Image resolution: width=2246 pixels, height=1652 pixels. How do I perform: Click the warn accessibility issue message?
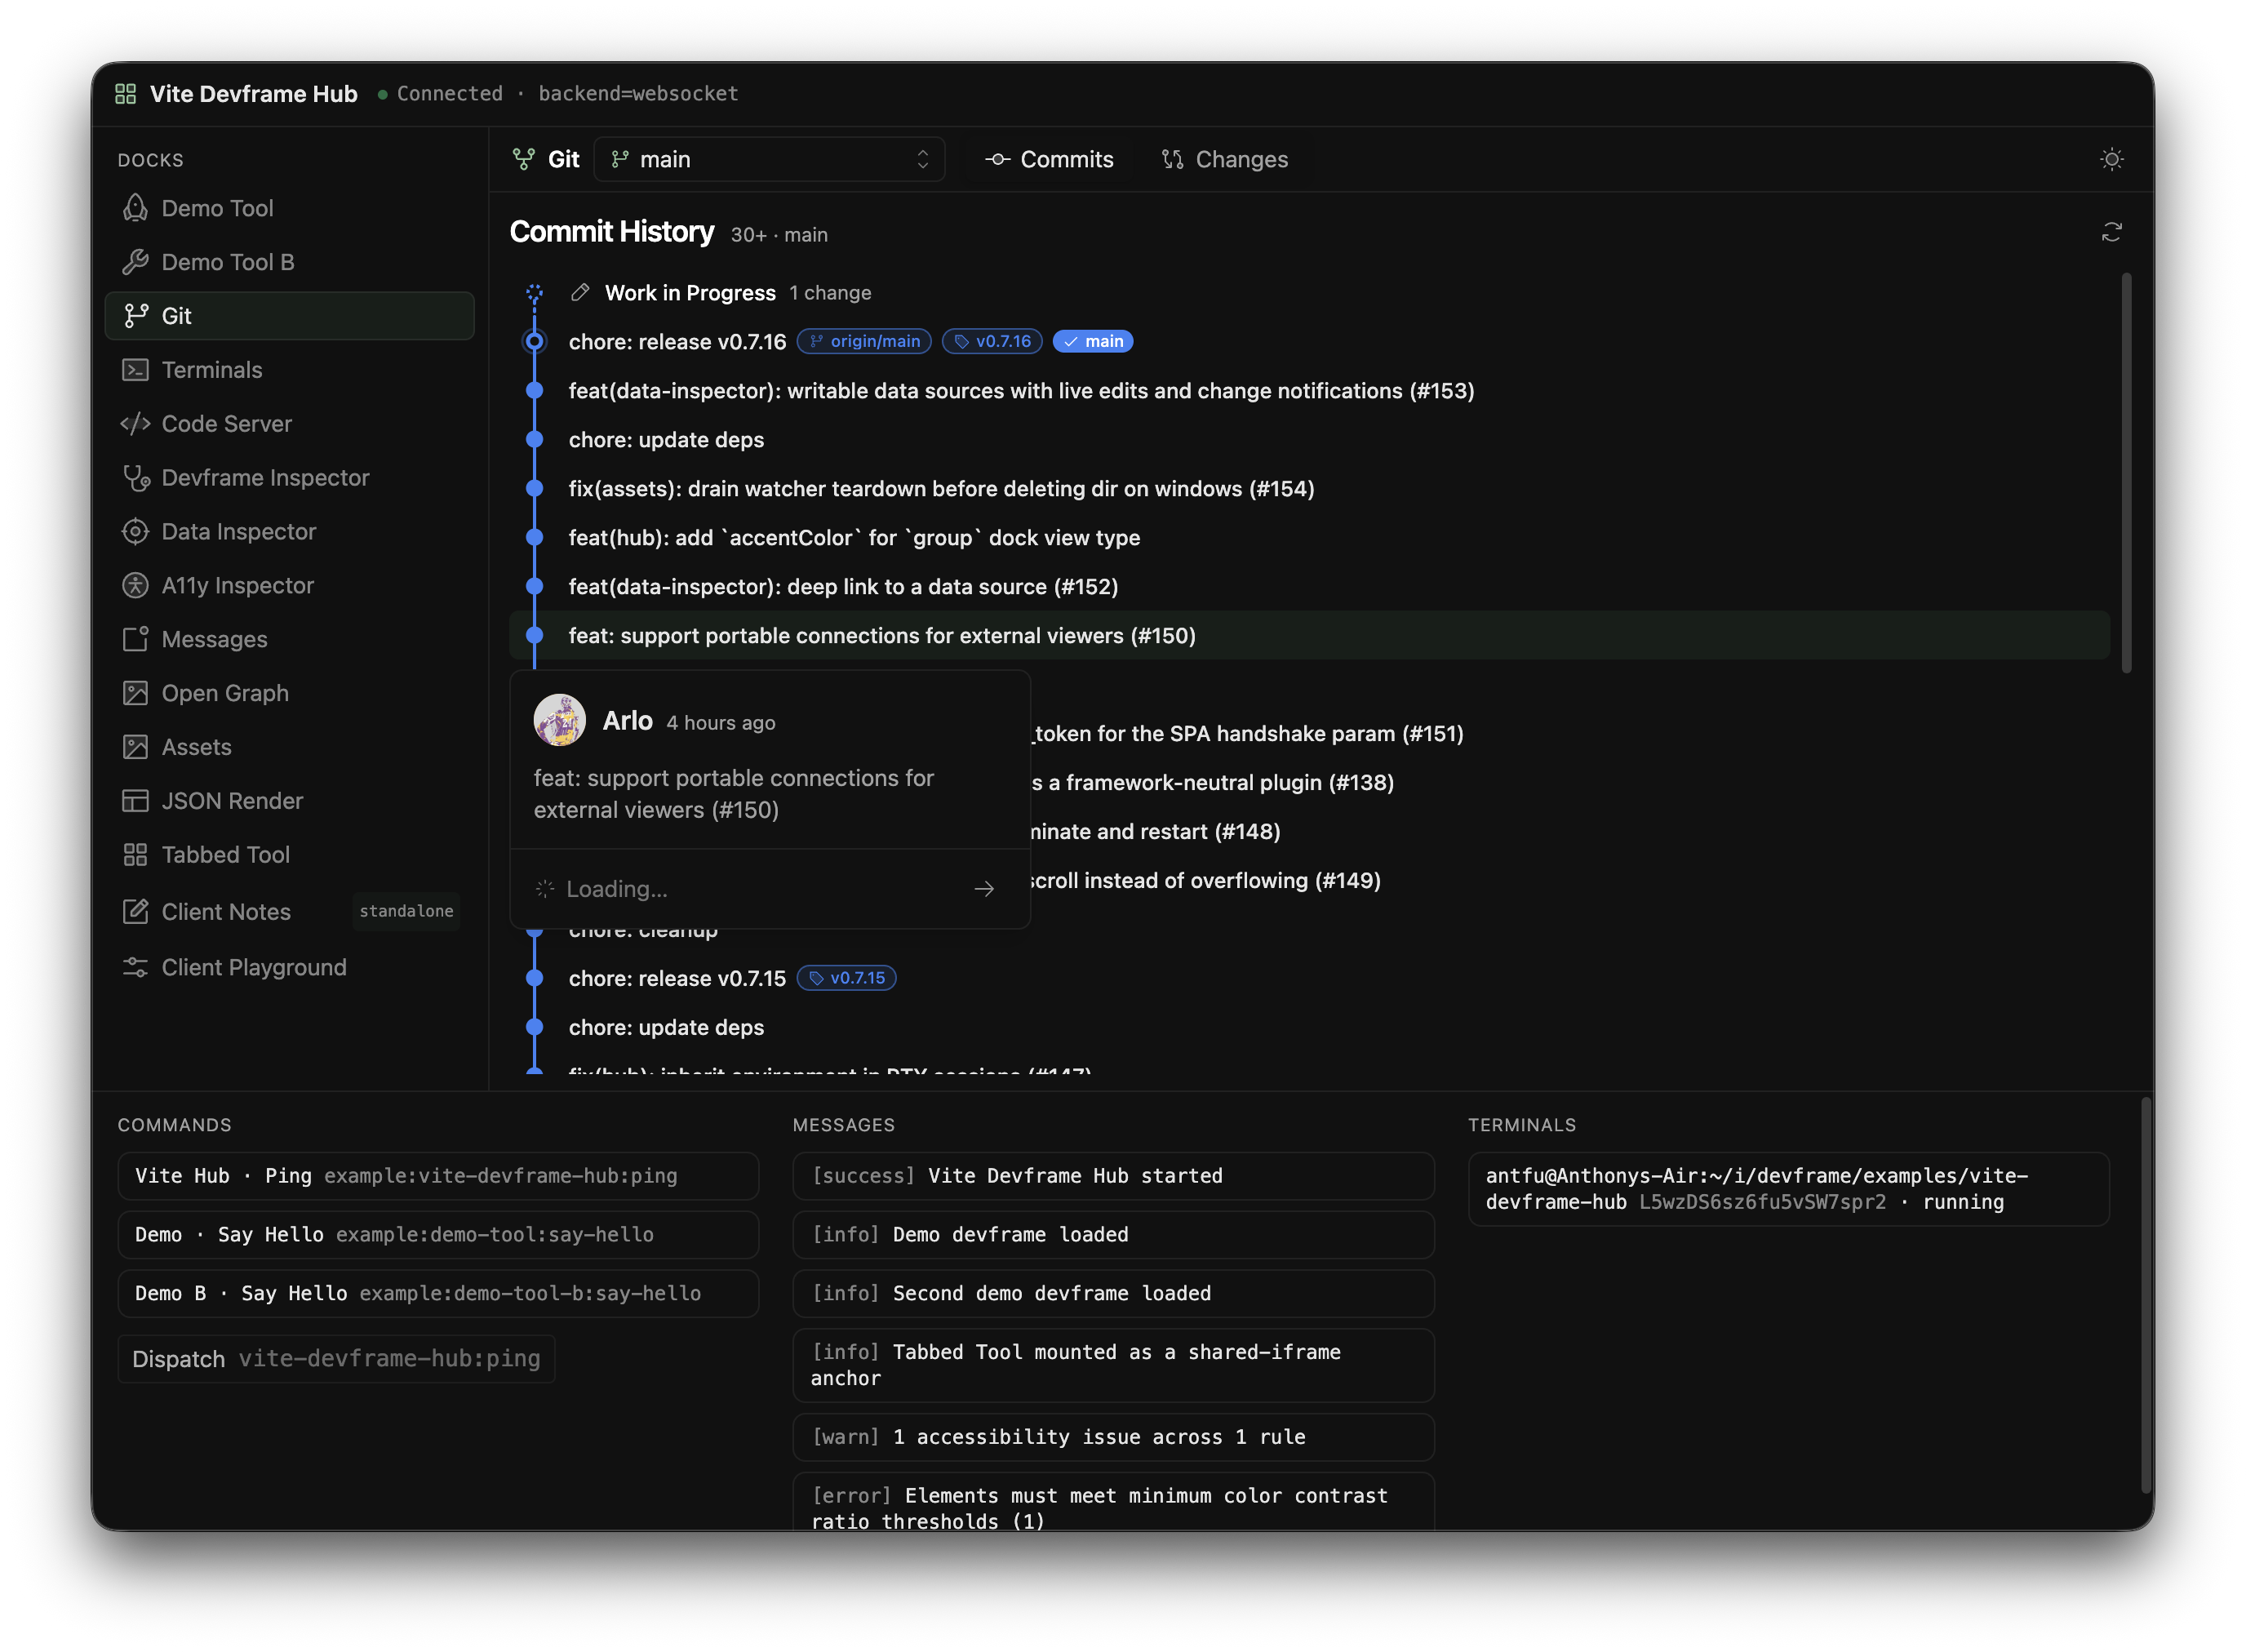point(1113,1437)
